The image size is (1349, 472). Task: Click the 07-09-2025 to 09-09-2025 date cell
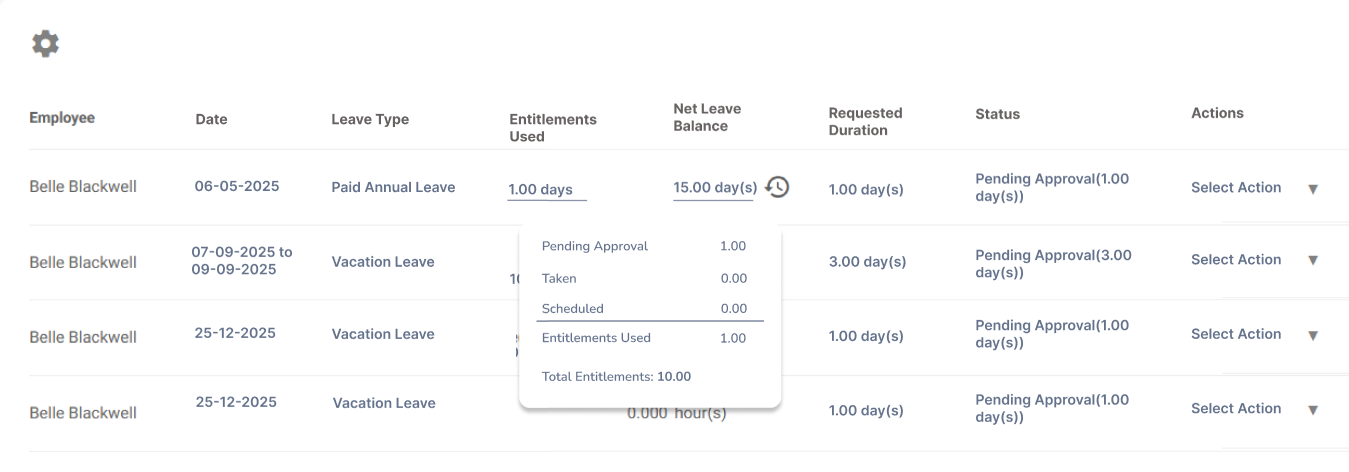pos(242,261)
